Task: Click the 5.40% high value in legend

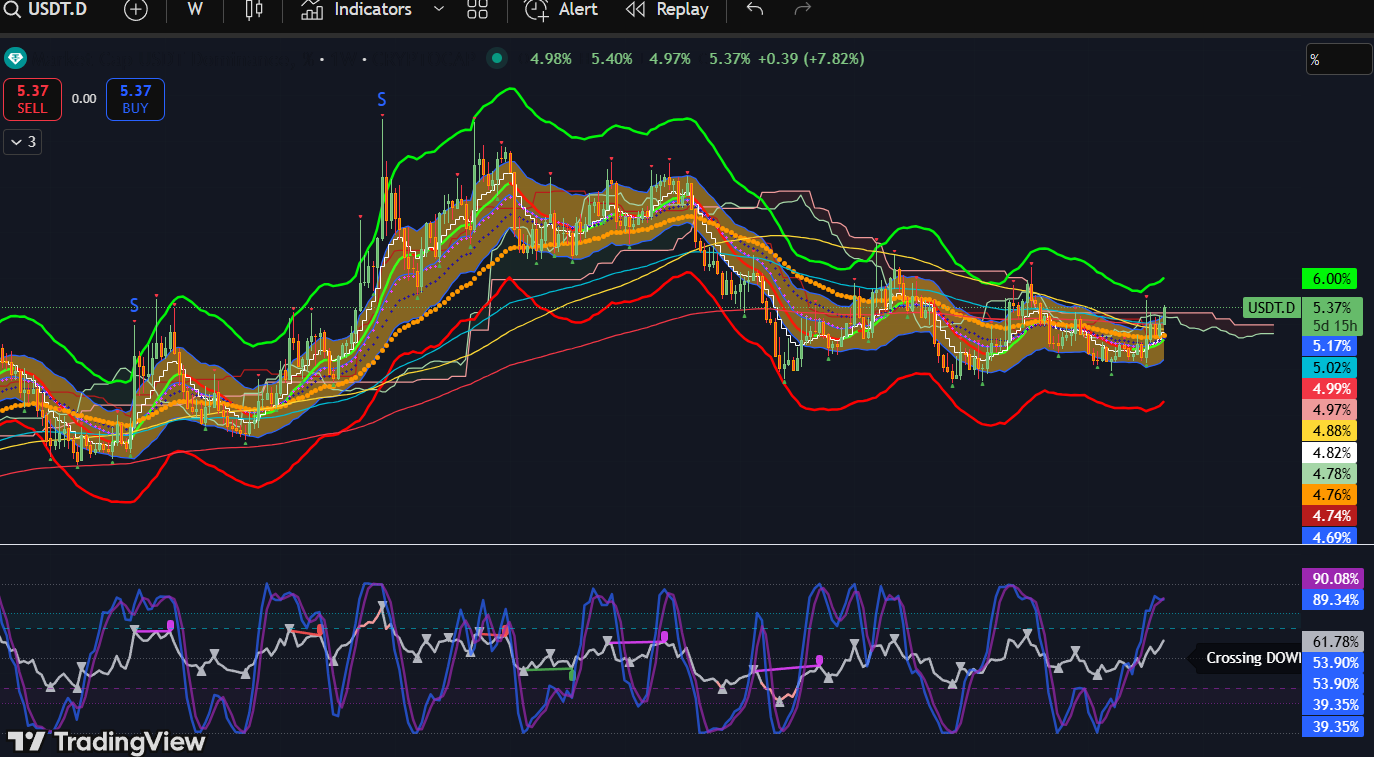Action: pyautogui.click(x=612, y=58)
